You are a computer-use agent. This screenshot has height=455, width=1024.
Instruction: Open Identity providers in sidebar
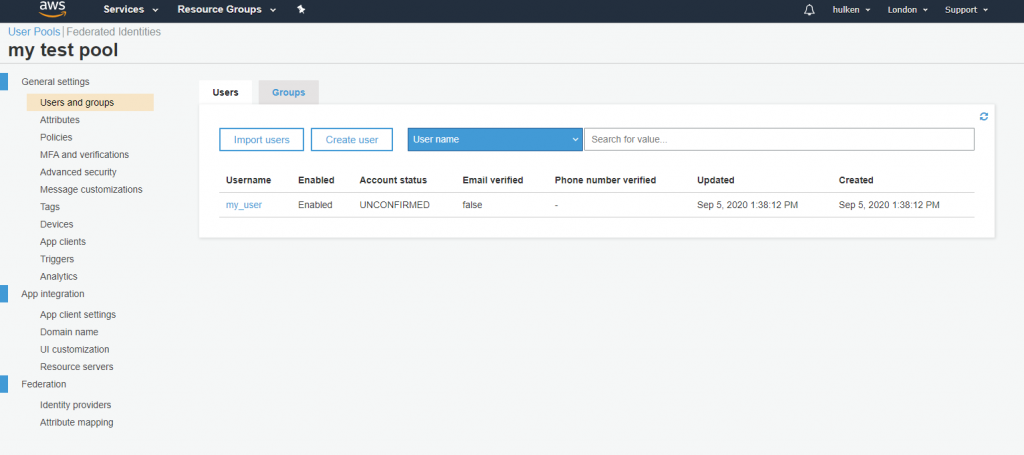pos(76,405)
